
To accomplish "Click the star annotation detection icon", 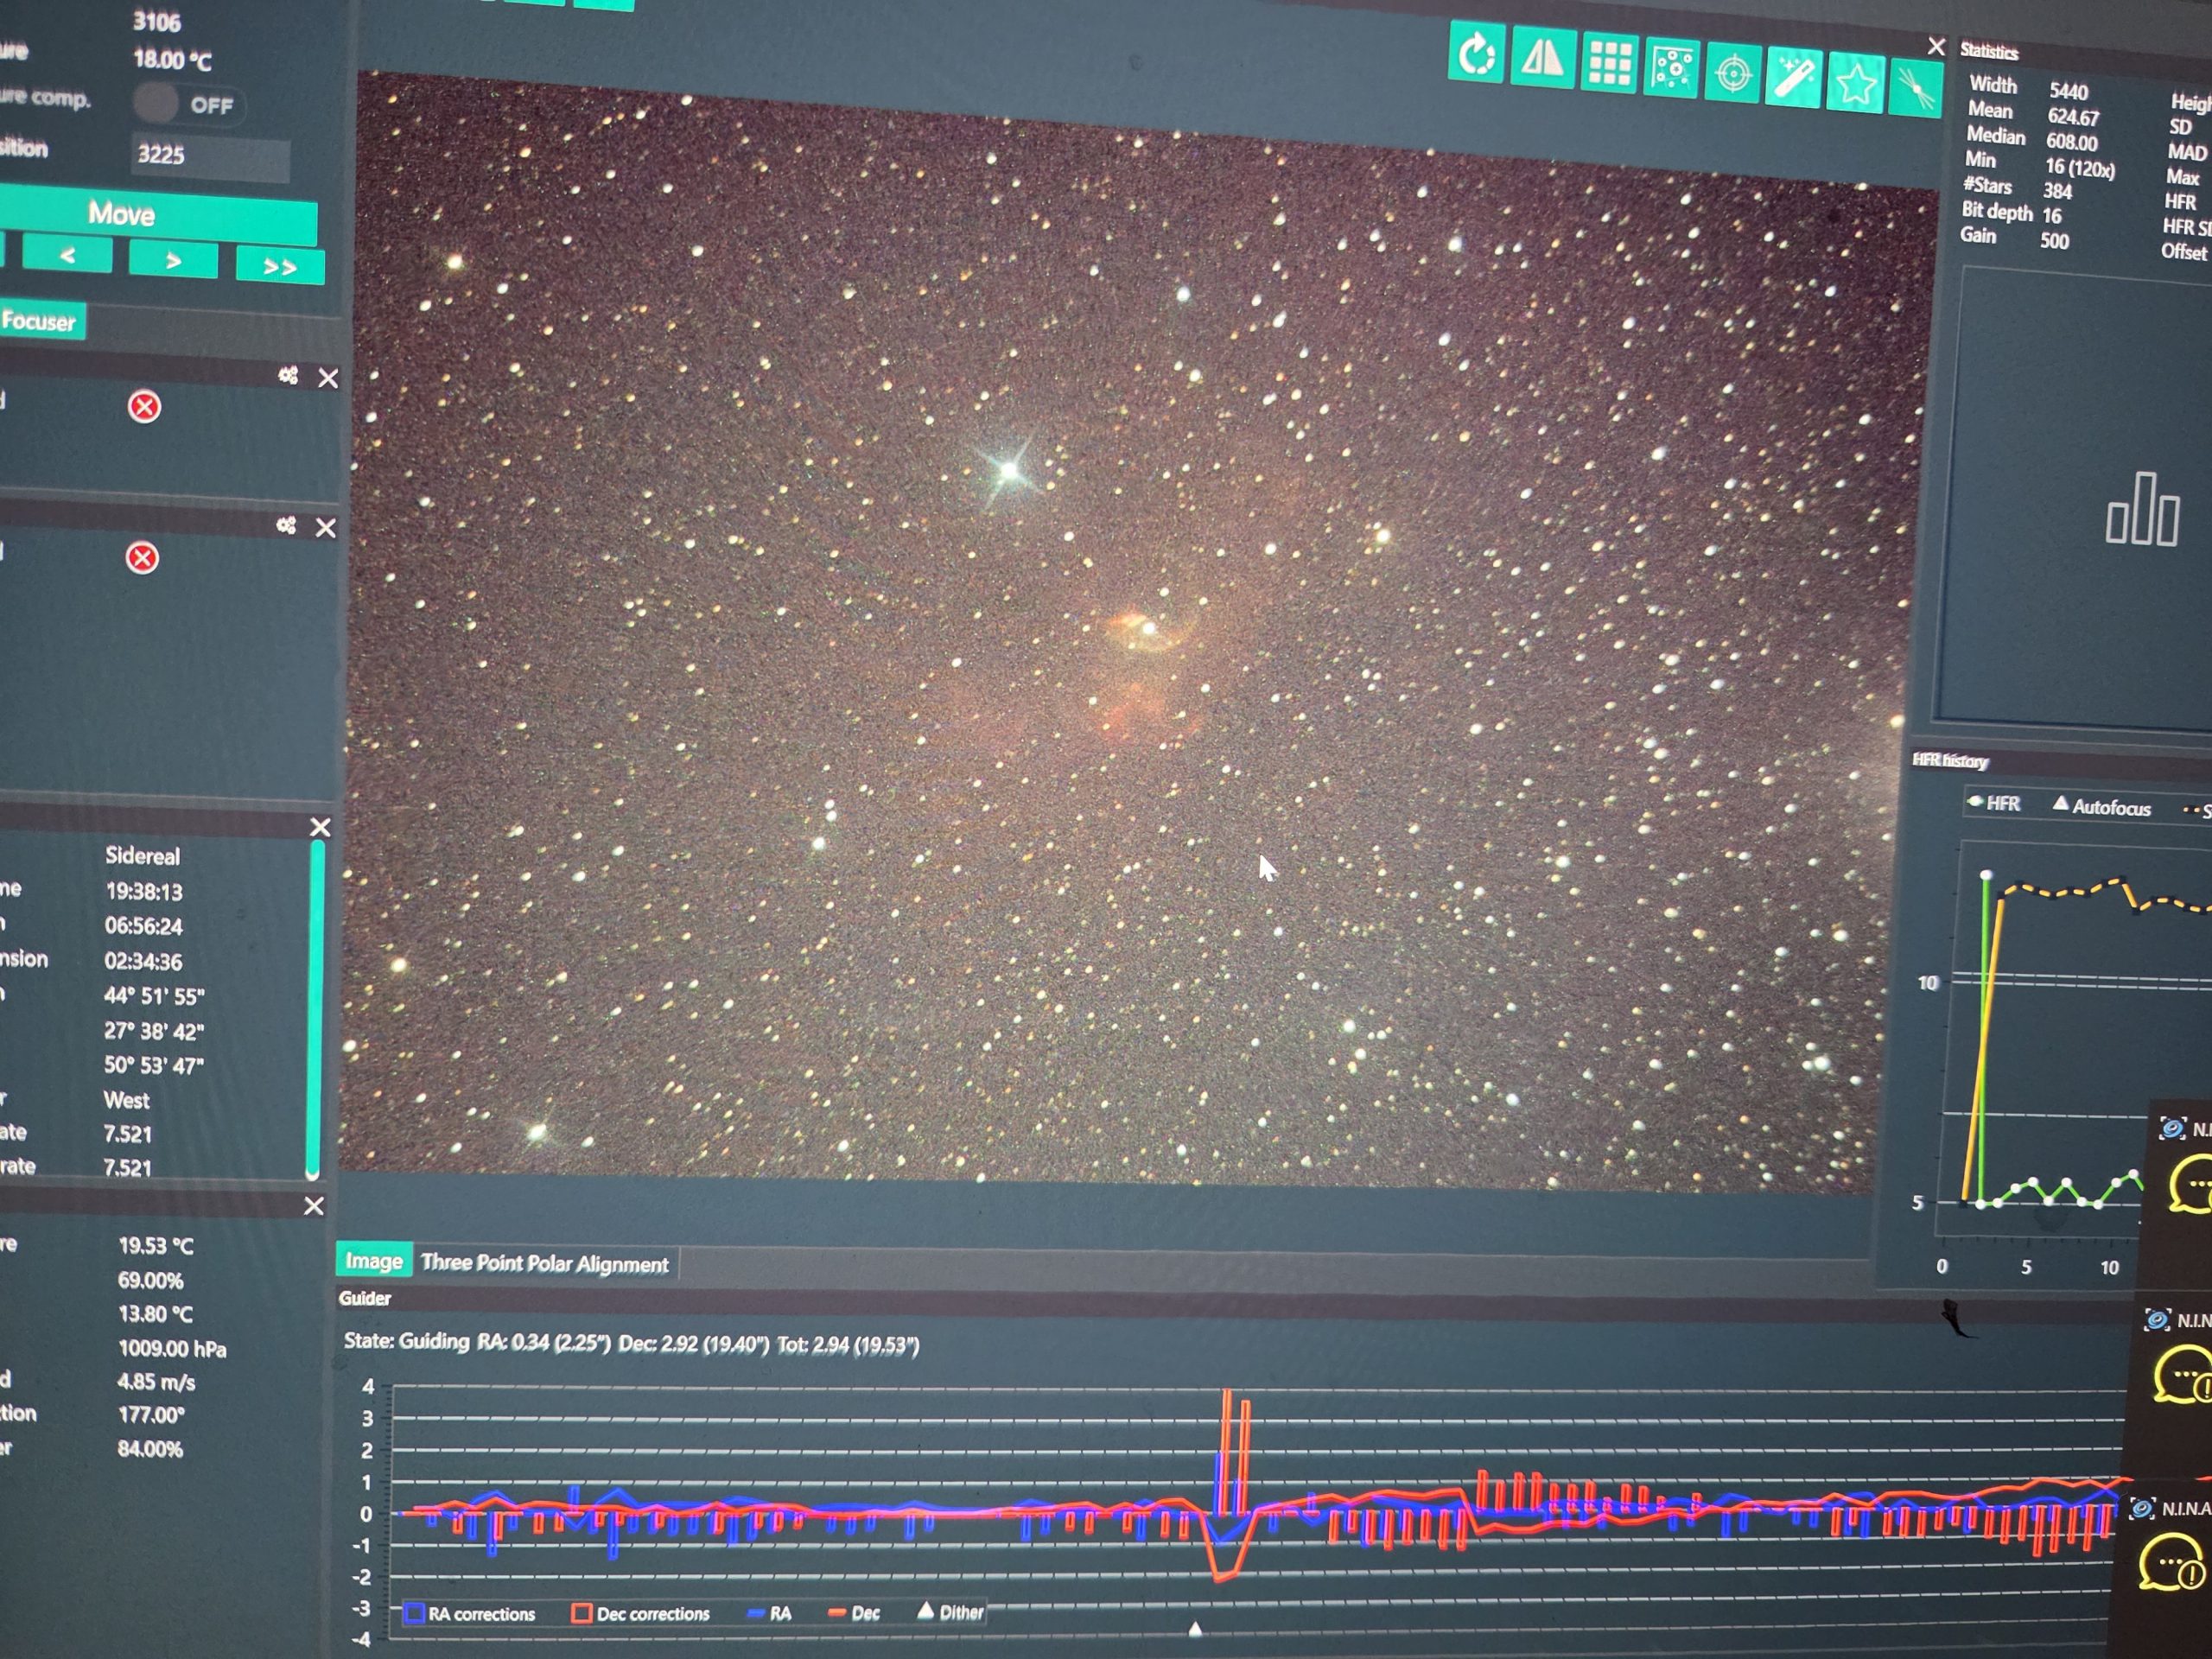I will click(1671, 69).
